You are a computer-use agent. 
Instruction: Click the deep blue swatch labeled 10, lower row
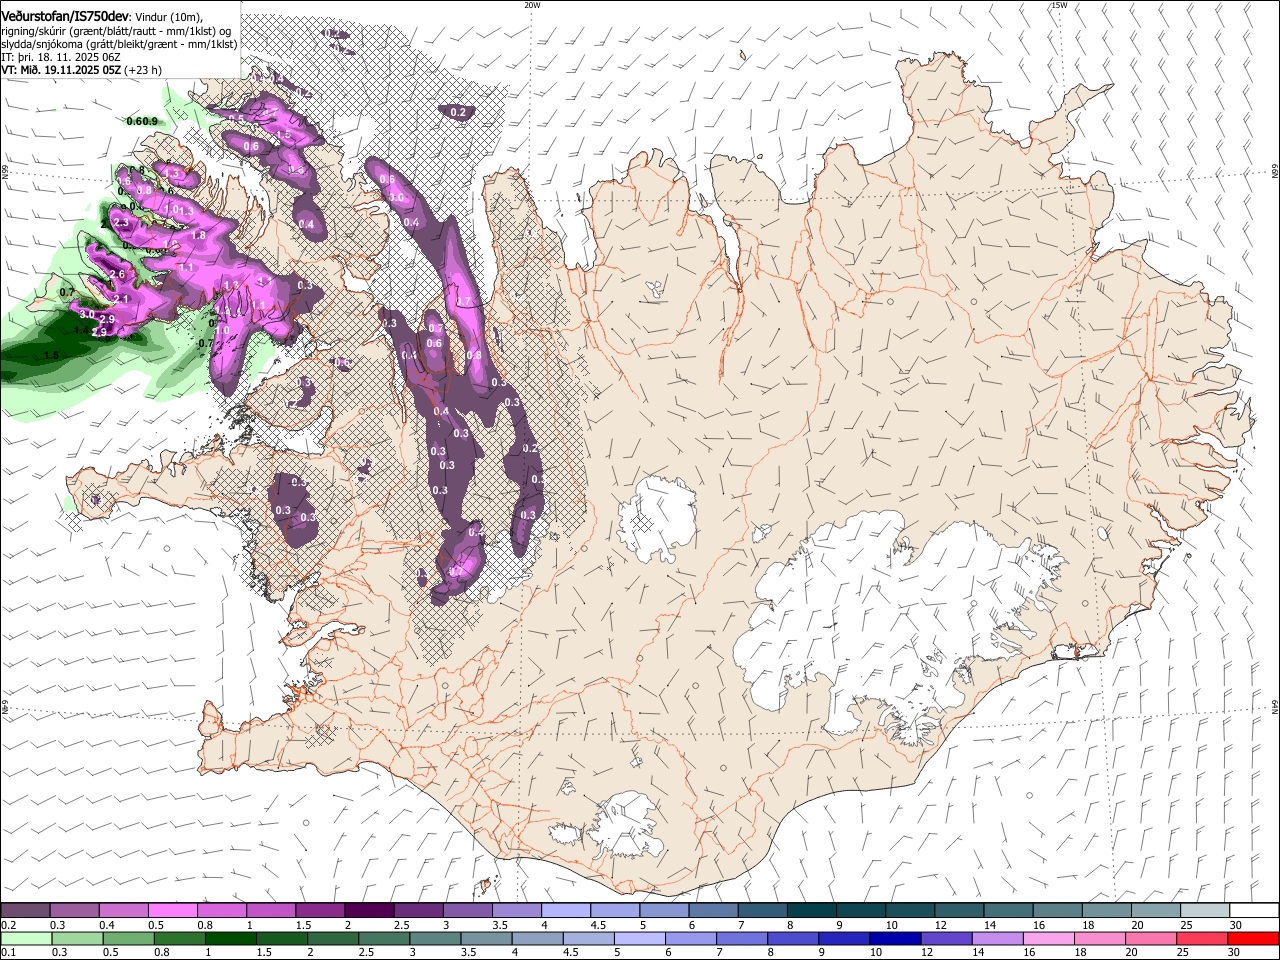click(x=895, y=938)
